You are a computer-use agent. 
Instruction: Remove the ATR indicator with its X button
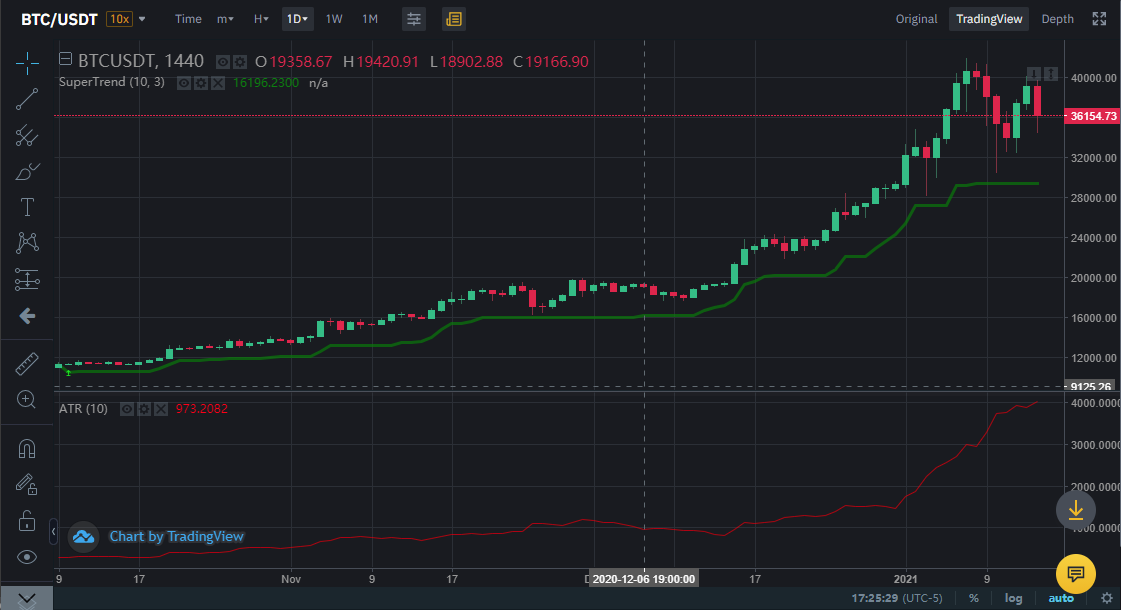point(163,408)
